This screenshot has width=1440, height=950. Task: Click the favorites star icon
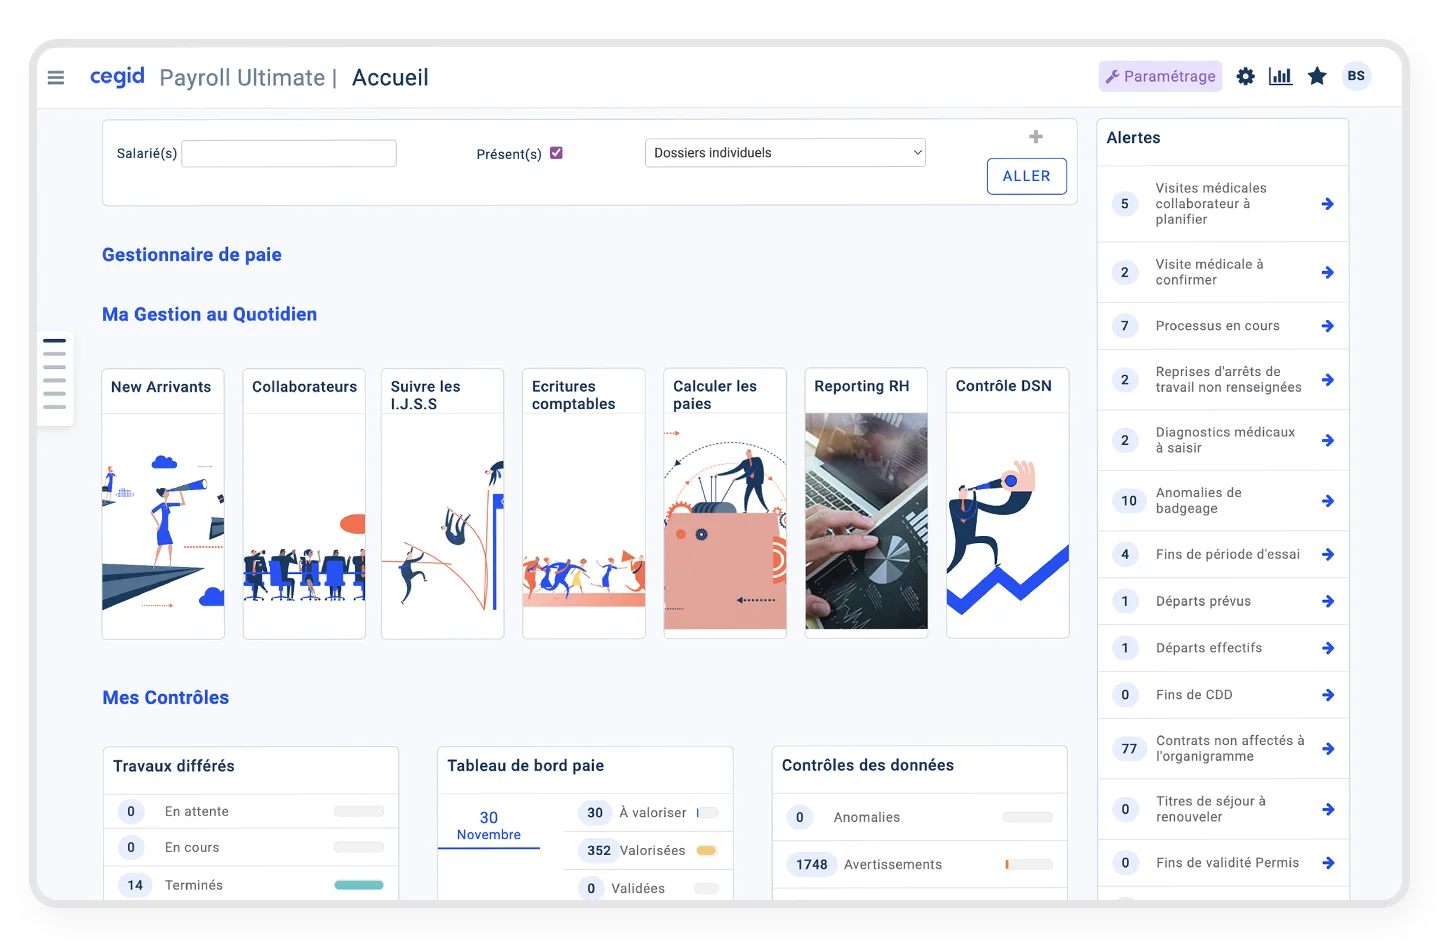pyautogui.click(x=1317, y=76)
